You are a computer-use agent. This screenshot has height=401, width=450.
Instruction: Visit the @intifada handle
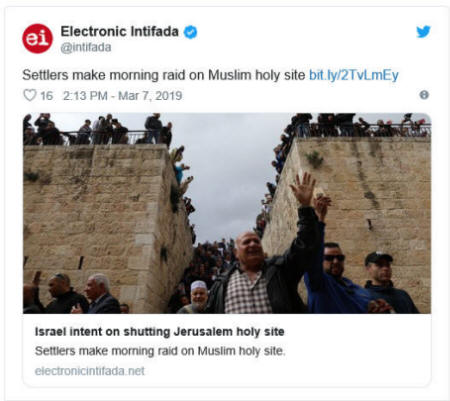click(86, 47)
